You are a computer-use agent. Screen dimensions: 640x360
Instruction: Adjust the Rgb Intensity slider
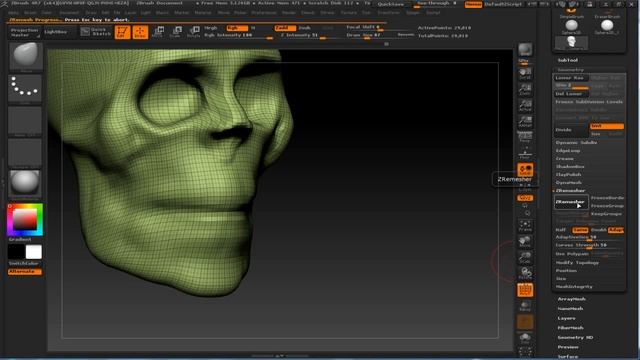(238, 36)
